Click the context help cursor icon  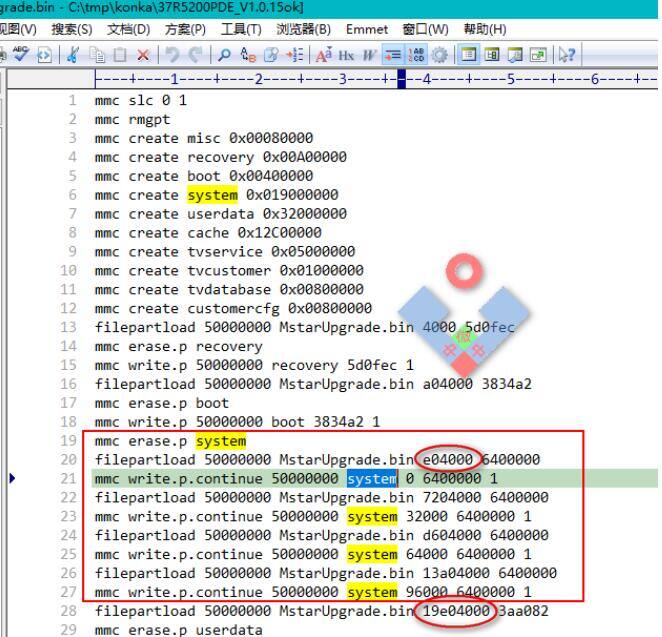pyautogui.click(x=567, y=54)
